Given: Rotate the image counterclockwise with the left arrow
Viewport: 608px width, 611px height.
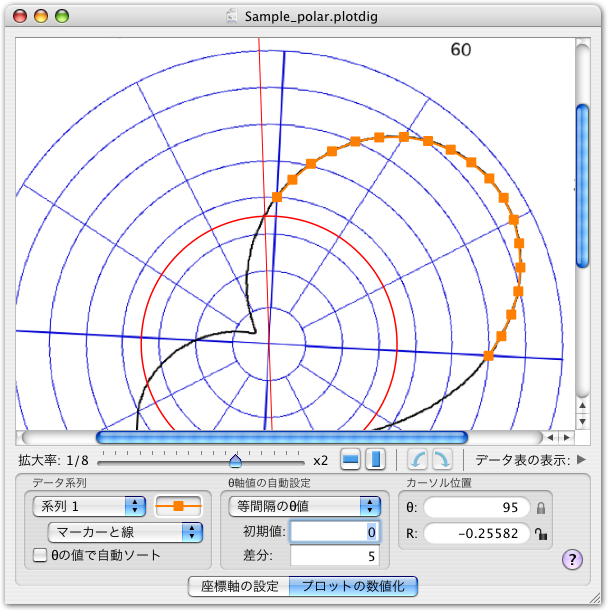Looking at the screenshot, I should pyautogui.click(x=417, y=460).
